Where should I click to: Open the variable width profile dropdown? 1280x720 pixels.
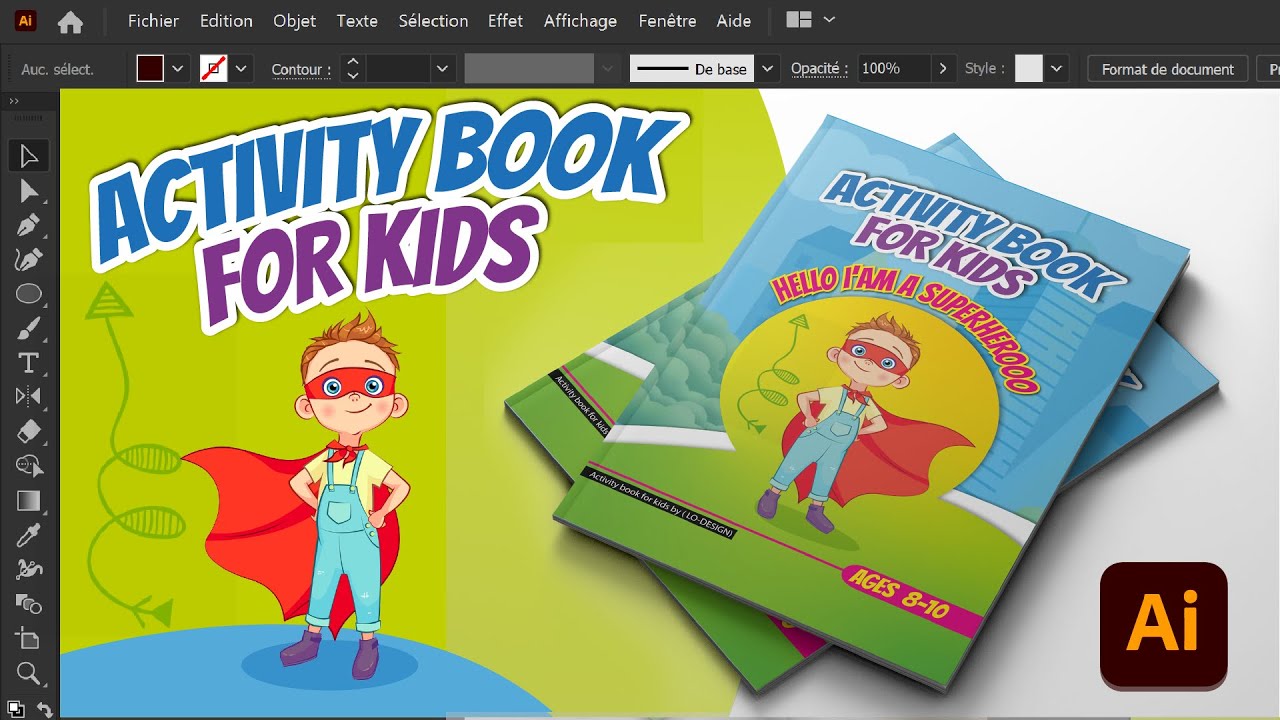coord(606,69)
